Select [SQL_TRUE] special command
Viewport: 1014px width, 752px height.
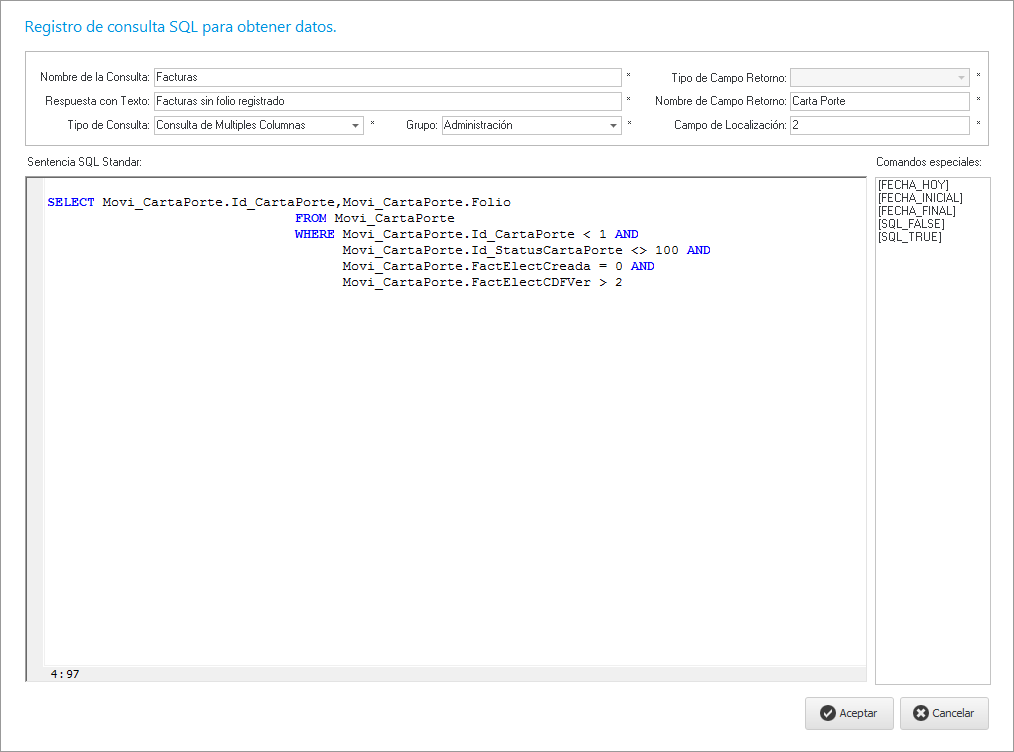909,237
